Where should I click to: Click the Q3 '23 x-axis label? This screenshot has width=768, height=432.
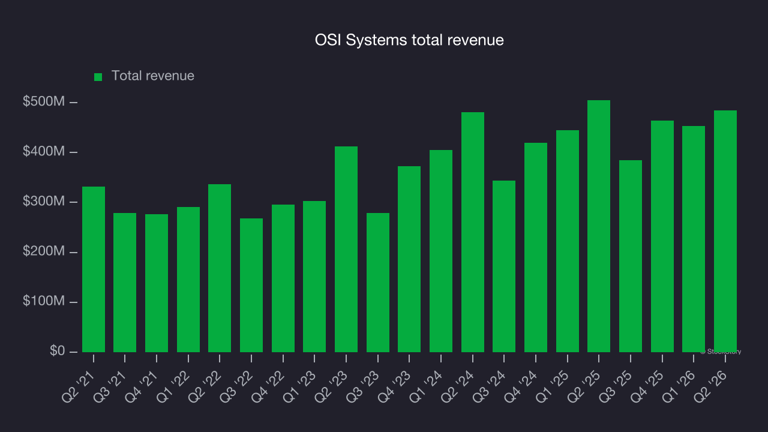(x=362, y=387)
